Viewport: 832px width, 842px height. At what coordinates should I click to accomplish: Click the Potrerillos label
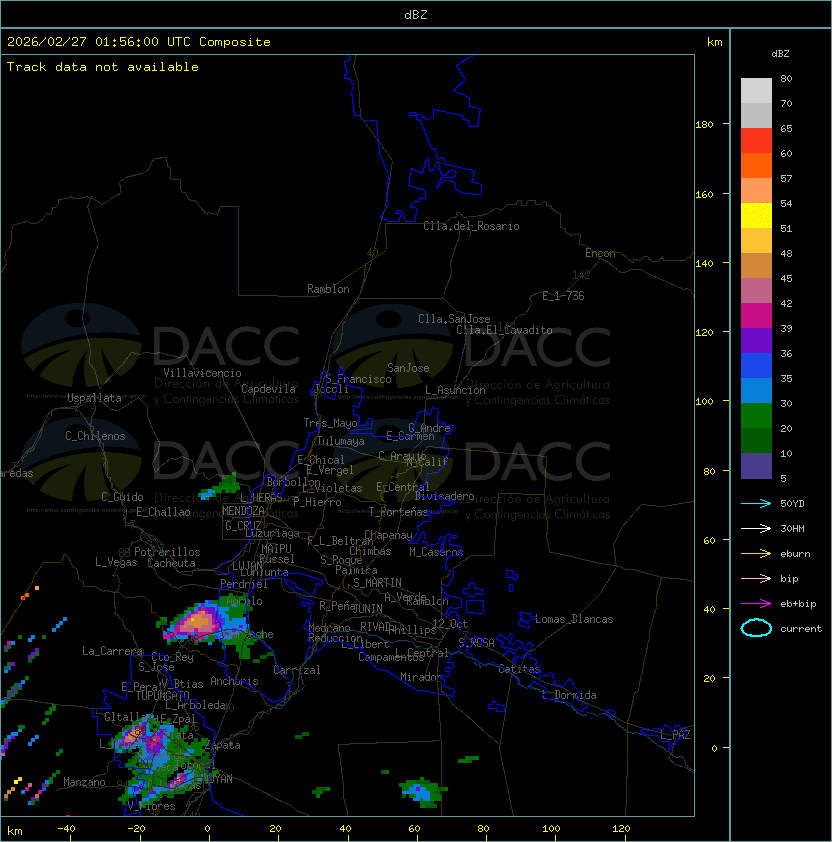coord(167,552)
